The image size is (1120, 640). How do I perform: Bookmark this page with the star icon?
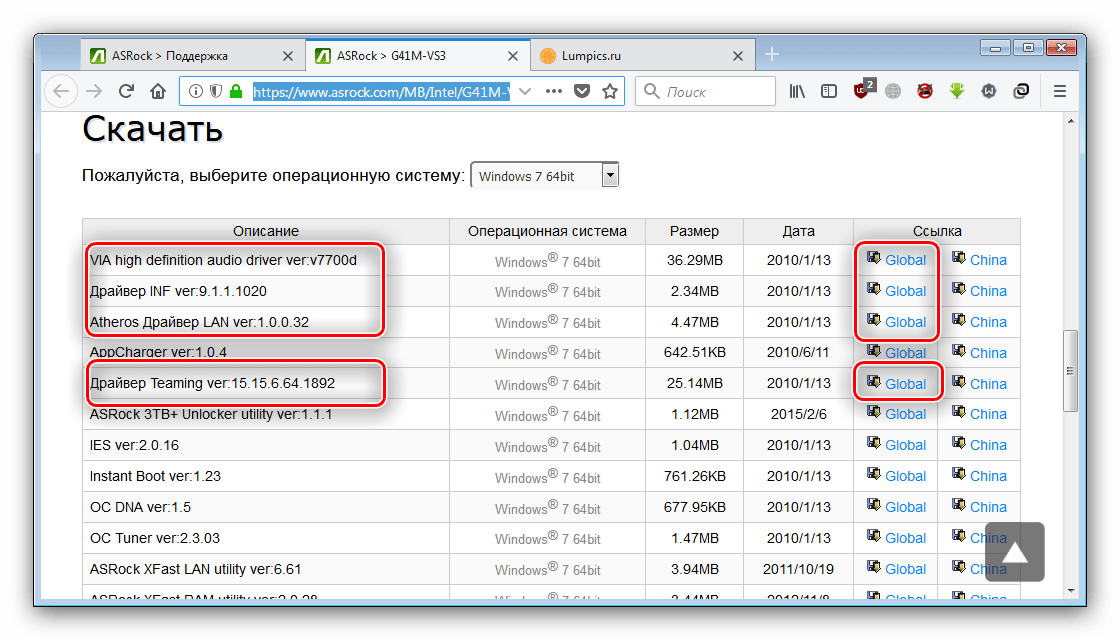(609, 91)
